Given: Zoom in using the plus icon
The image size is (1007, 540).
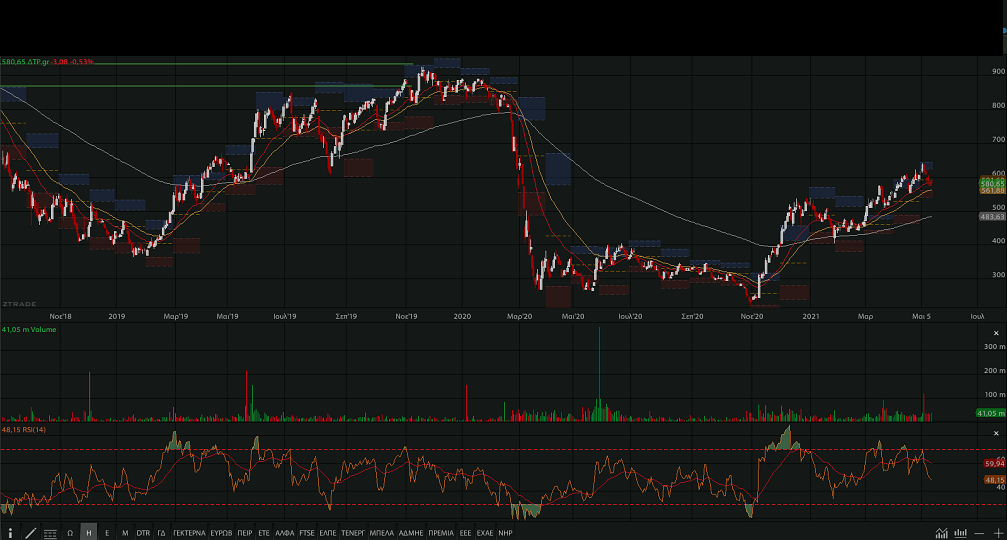Looking at the screenshot, I should pyautogui.click(x=997, y=532).
